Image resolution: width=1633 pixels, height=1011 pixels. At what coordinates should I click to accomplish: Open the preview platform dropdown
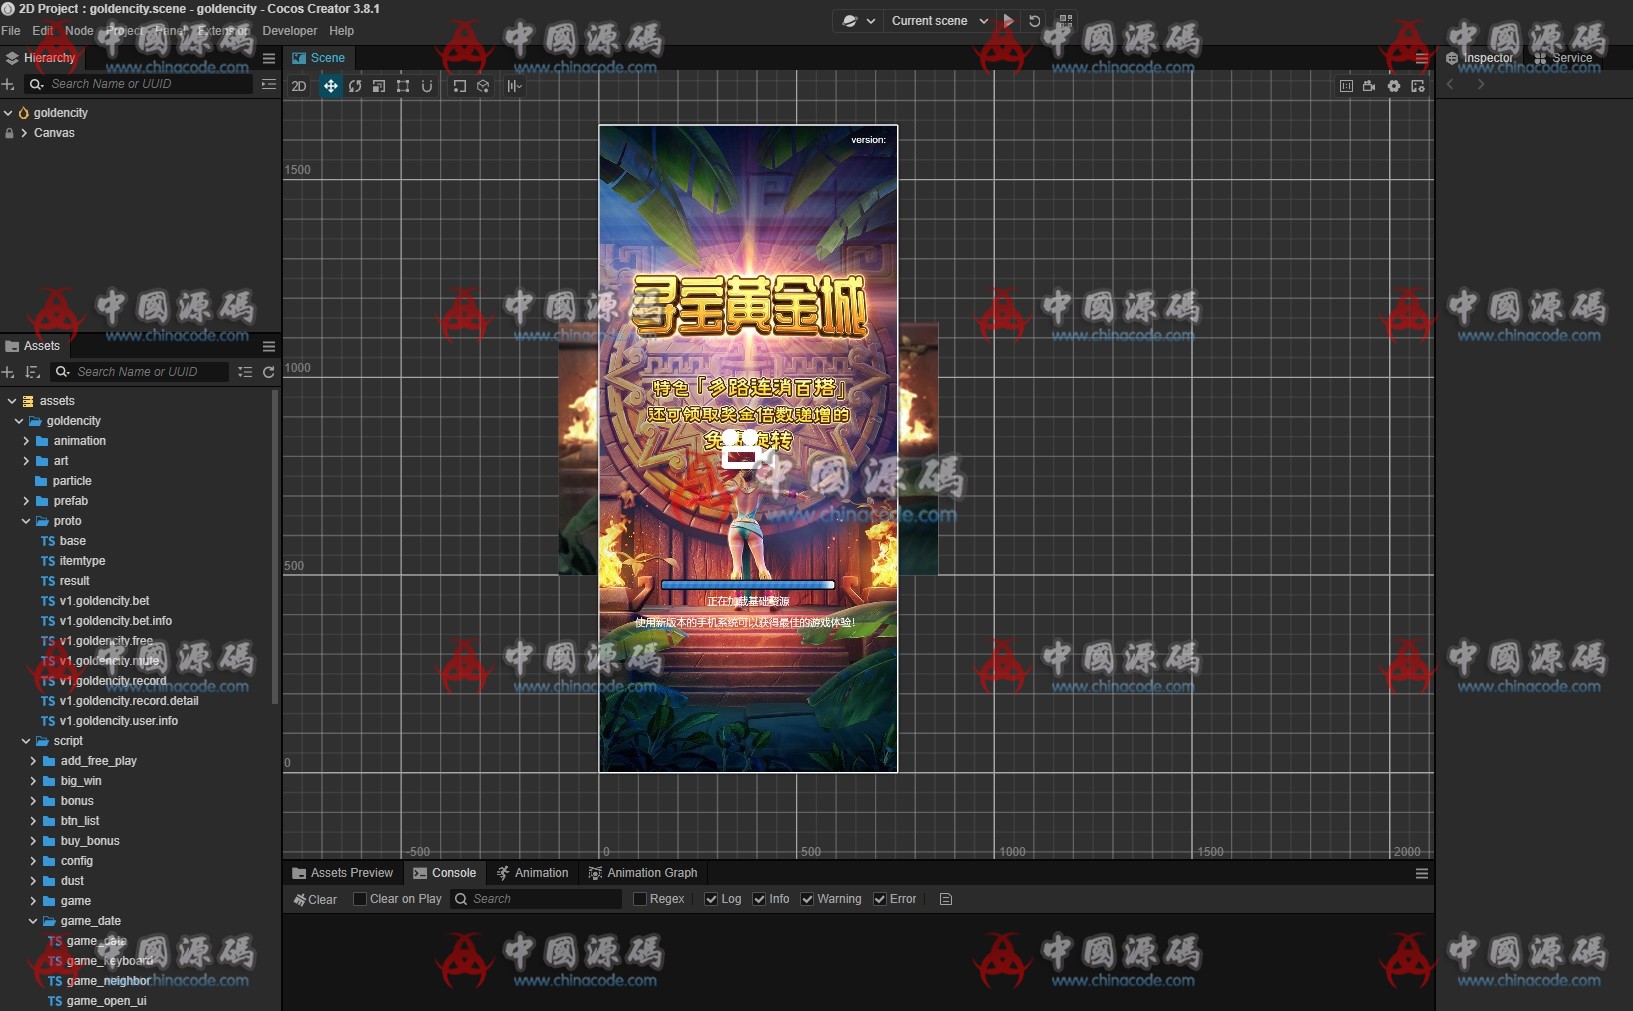click(858, 21)
